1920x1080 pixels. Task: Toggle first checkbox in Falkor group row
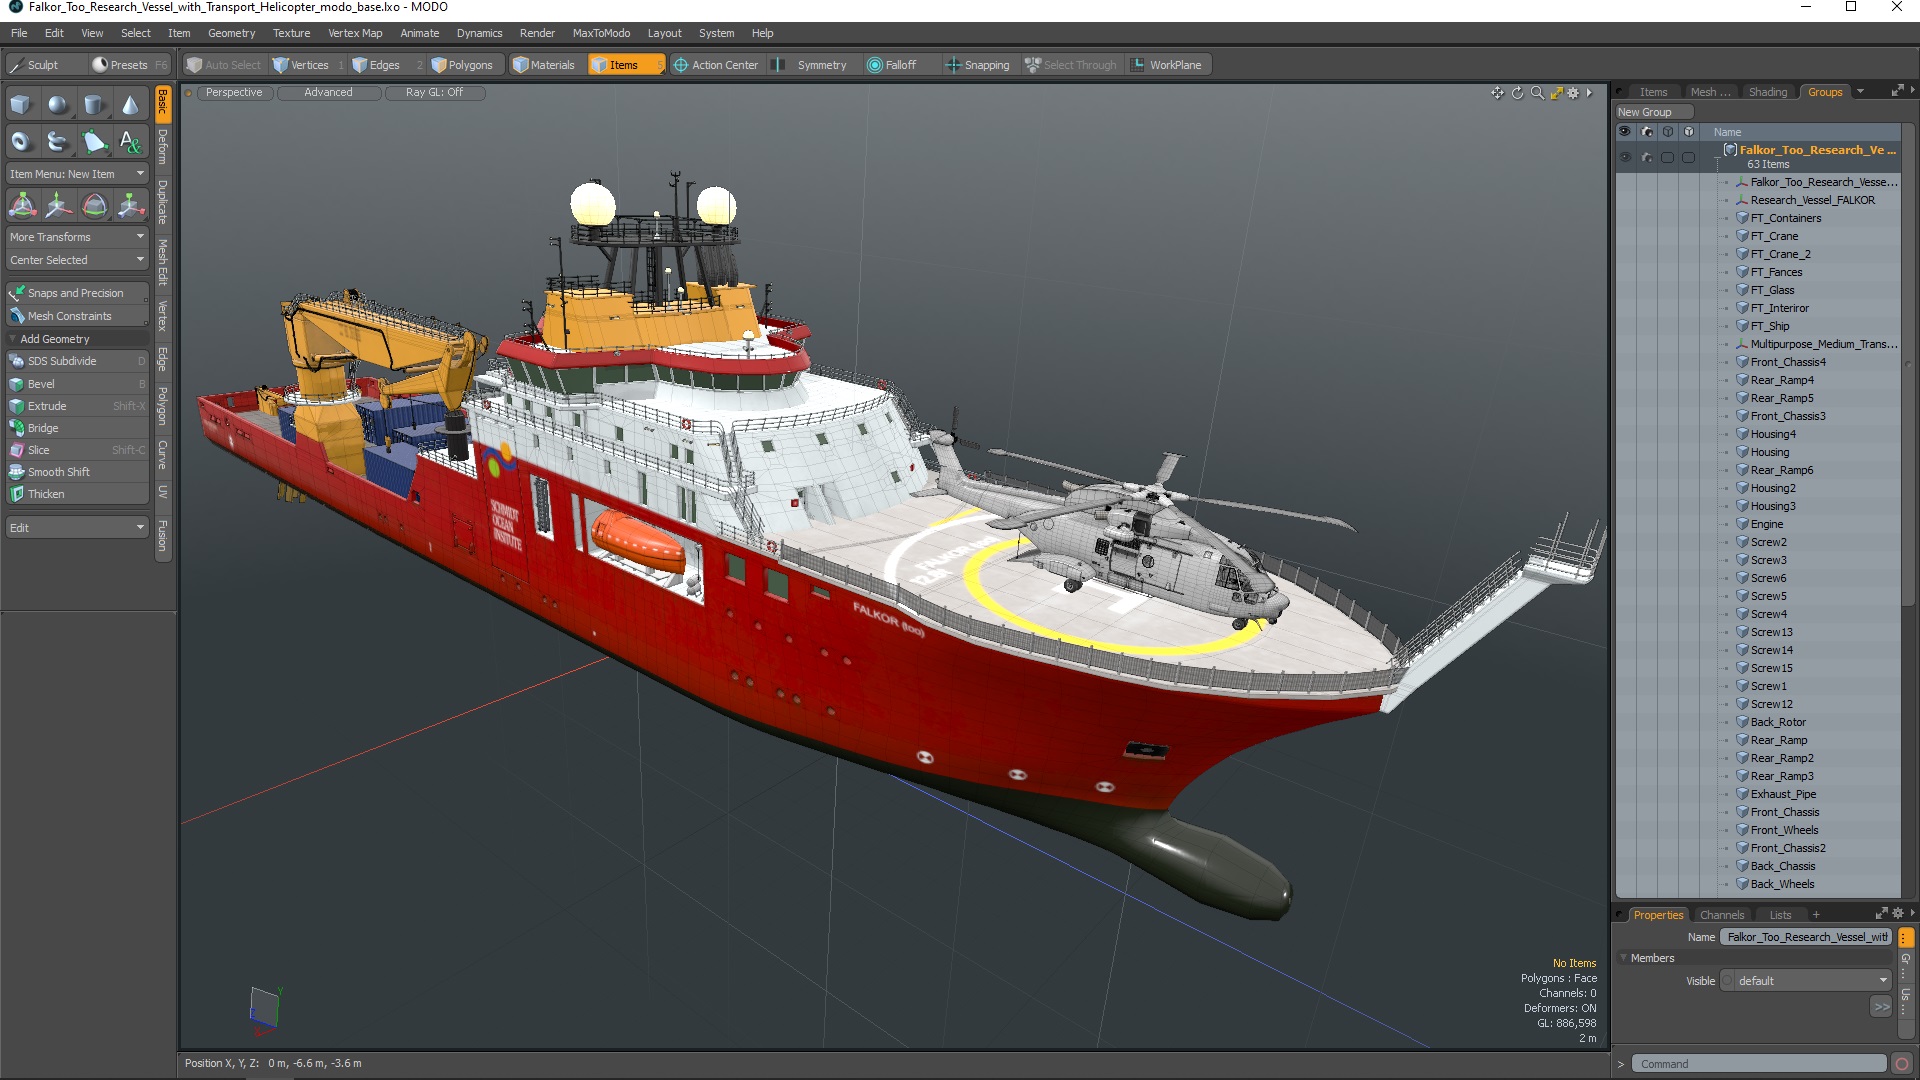click(x=1667, y=157)
